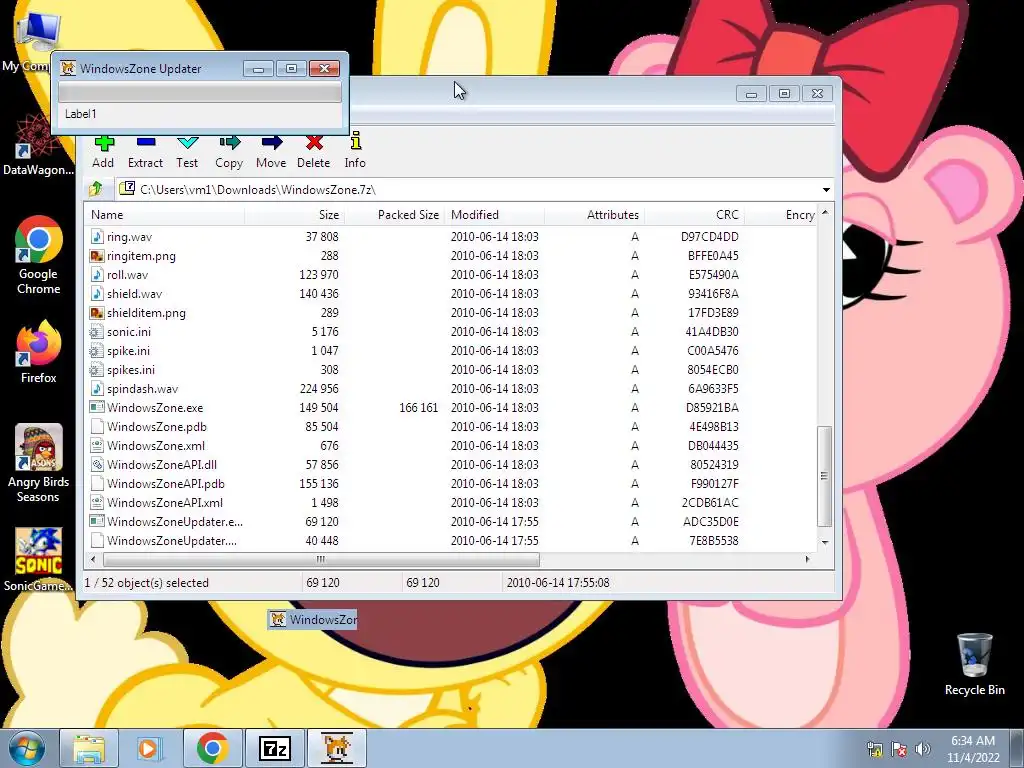
Task: Select shield.wav audio file icon
Action: [97, 294]
